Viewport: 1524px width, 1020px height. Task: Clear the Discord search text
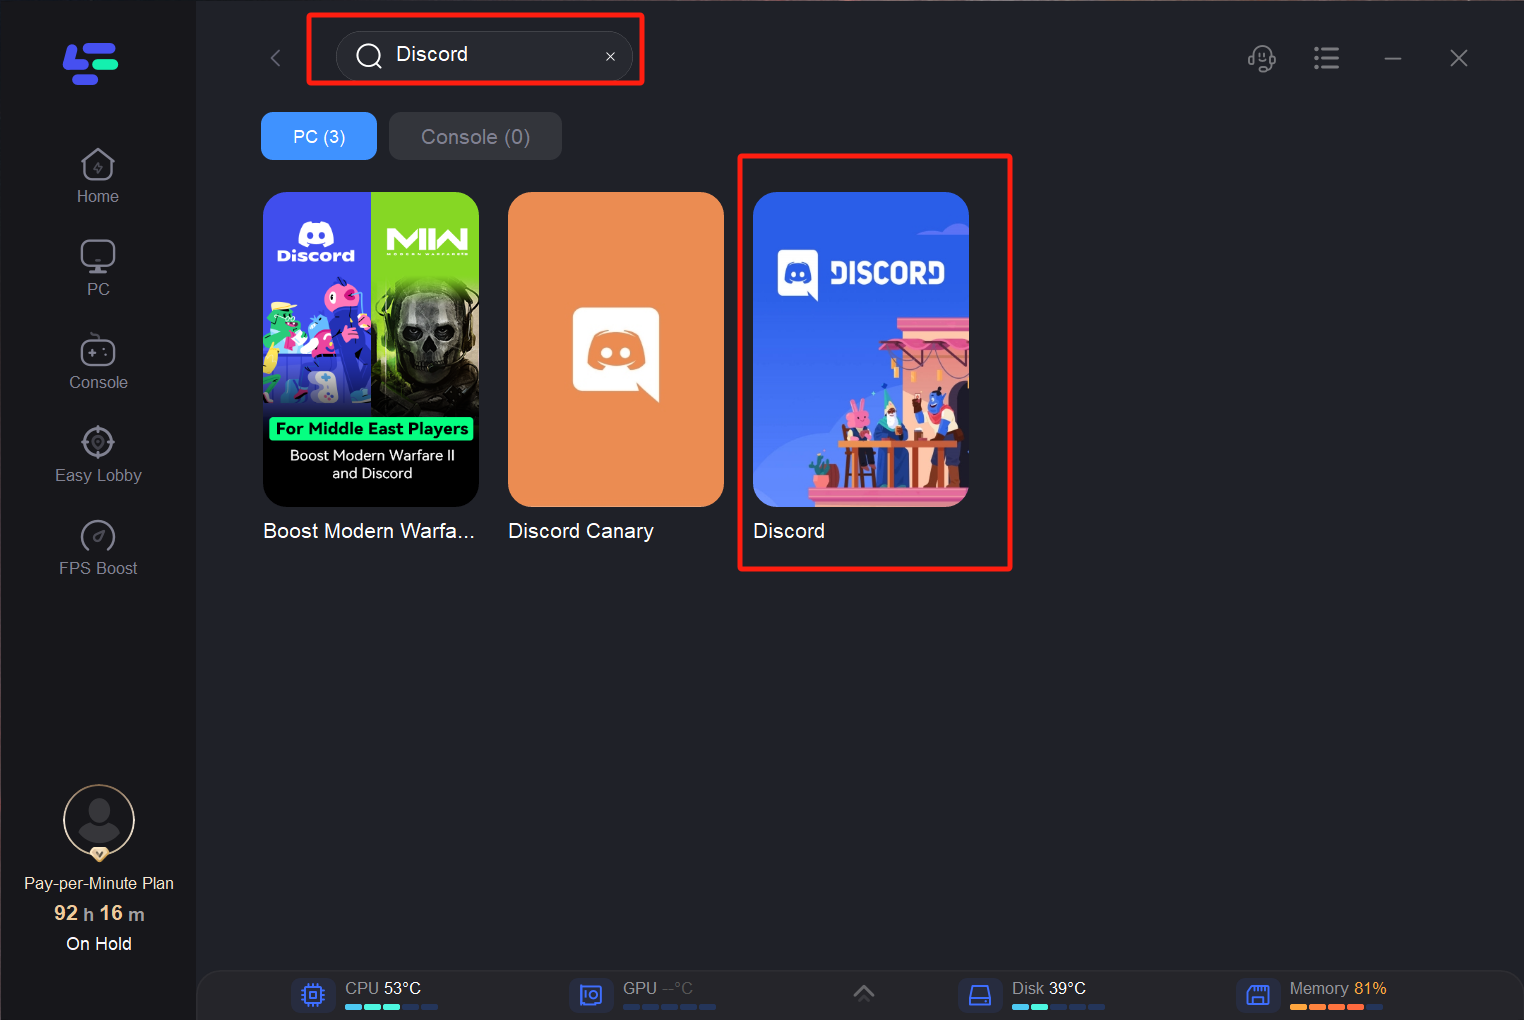pyautogui.click(x=610, y=57)
